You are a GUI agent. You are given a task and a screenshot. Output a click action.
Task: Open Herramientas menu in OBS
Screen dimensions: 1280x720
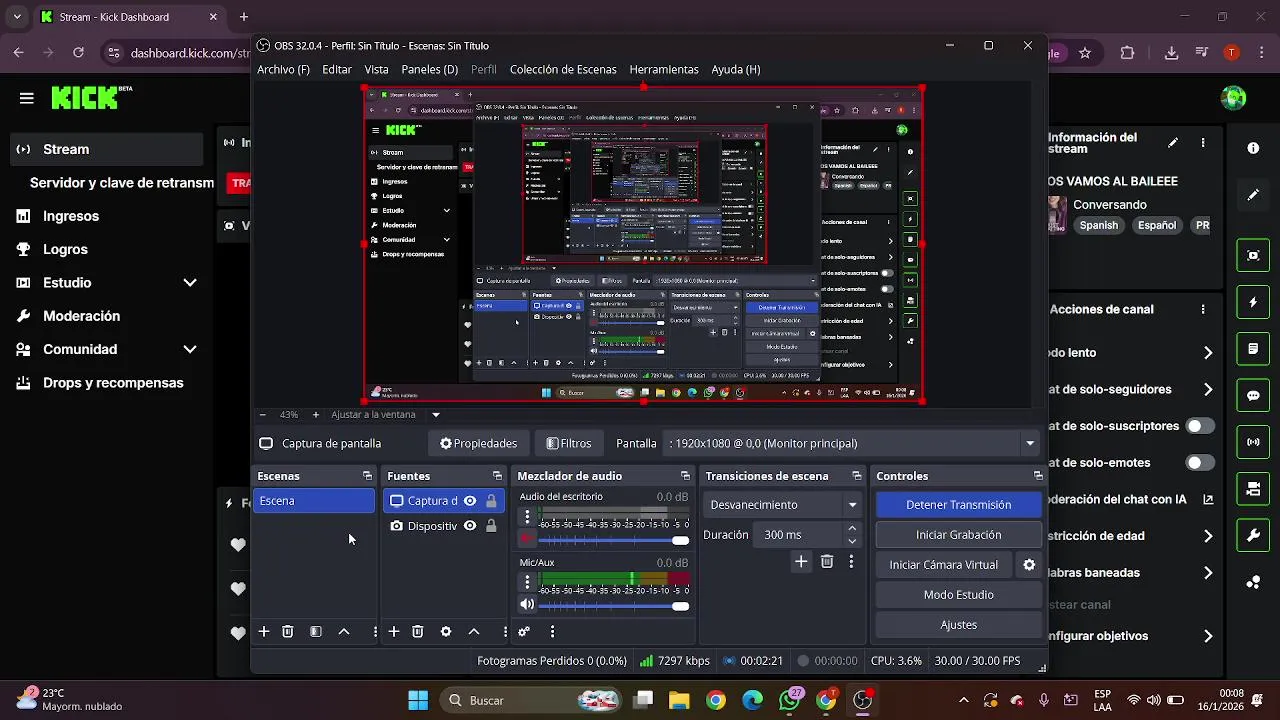pos(664,70)
